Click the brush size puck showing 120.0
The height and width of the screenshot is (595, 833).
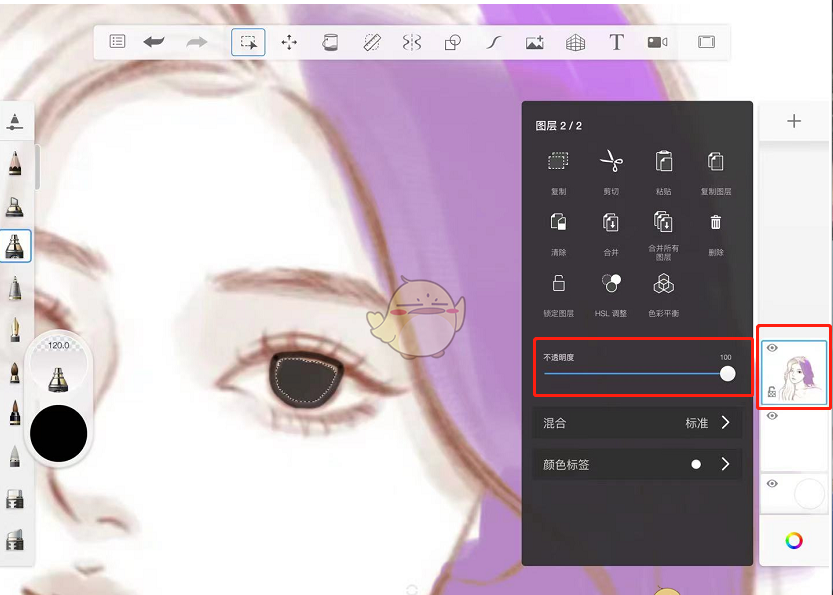click(x=58, y=366)
